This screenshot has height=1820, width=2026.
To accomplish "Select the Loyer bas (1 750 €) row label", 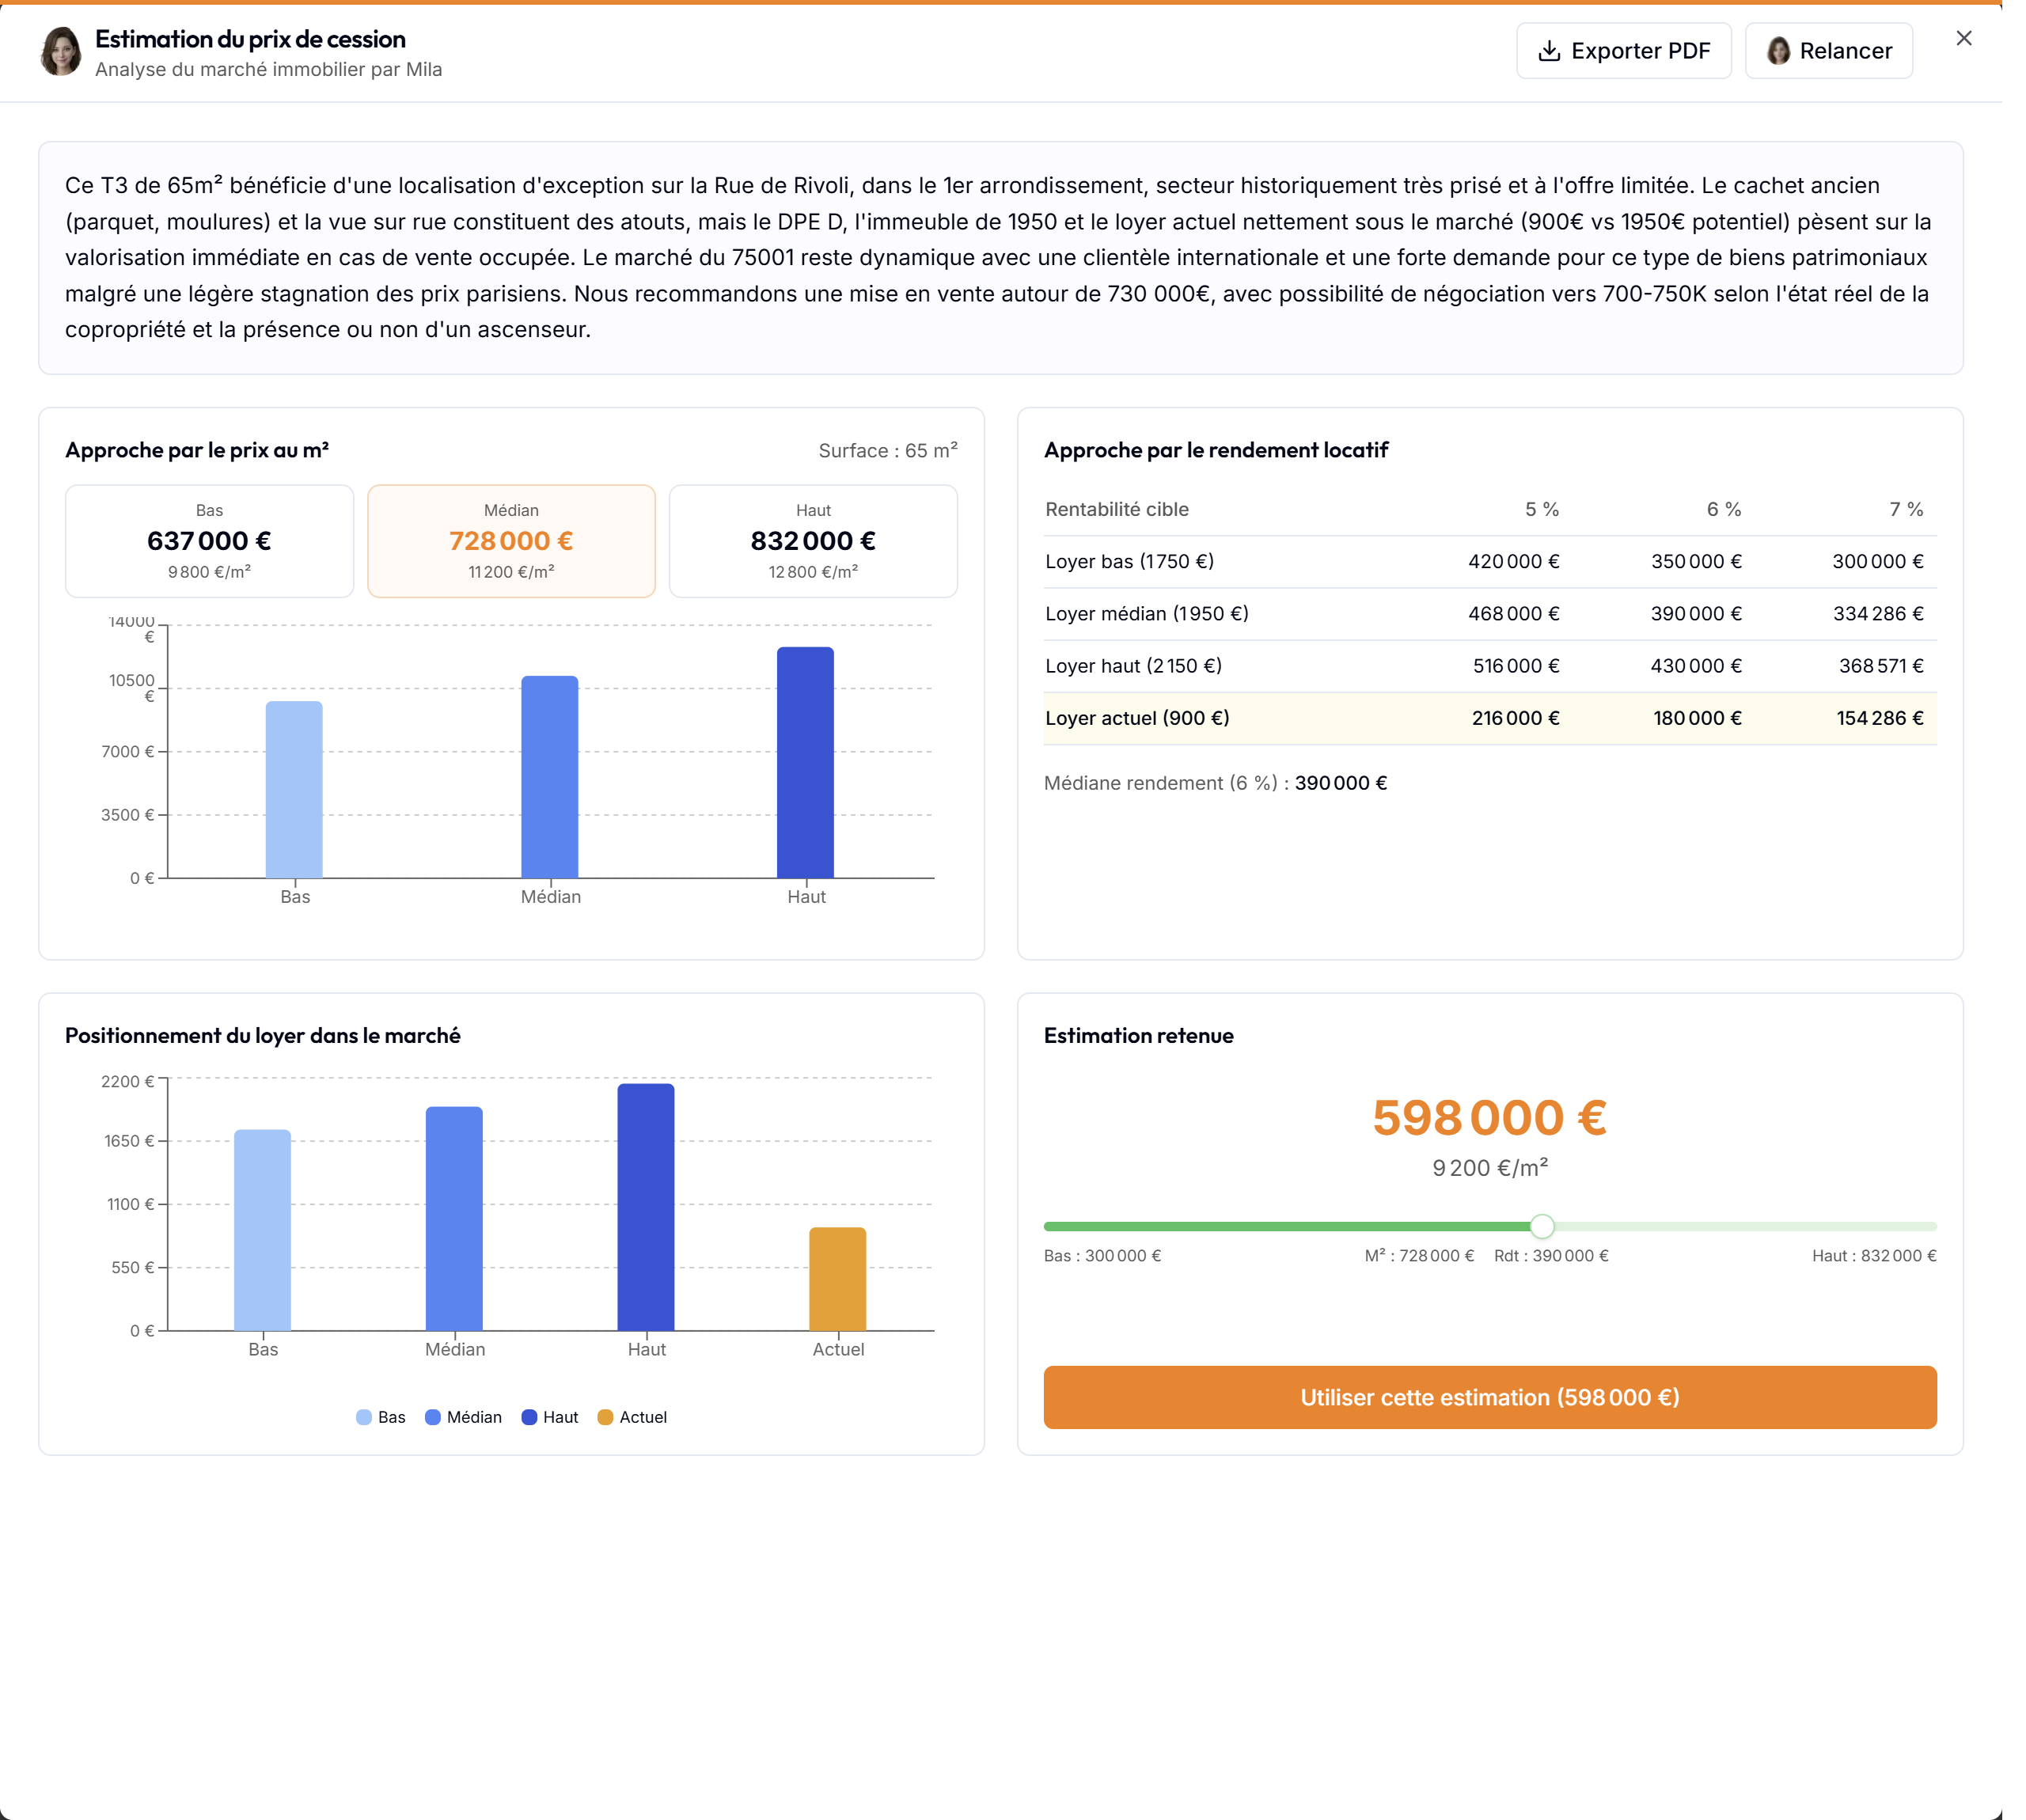I will (1129, 561).
